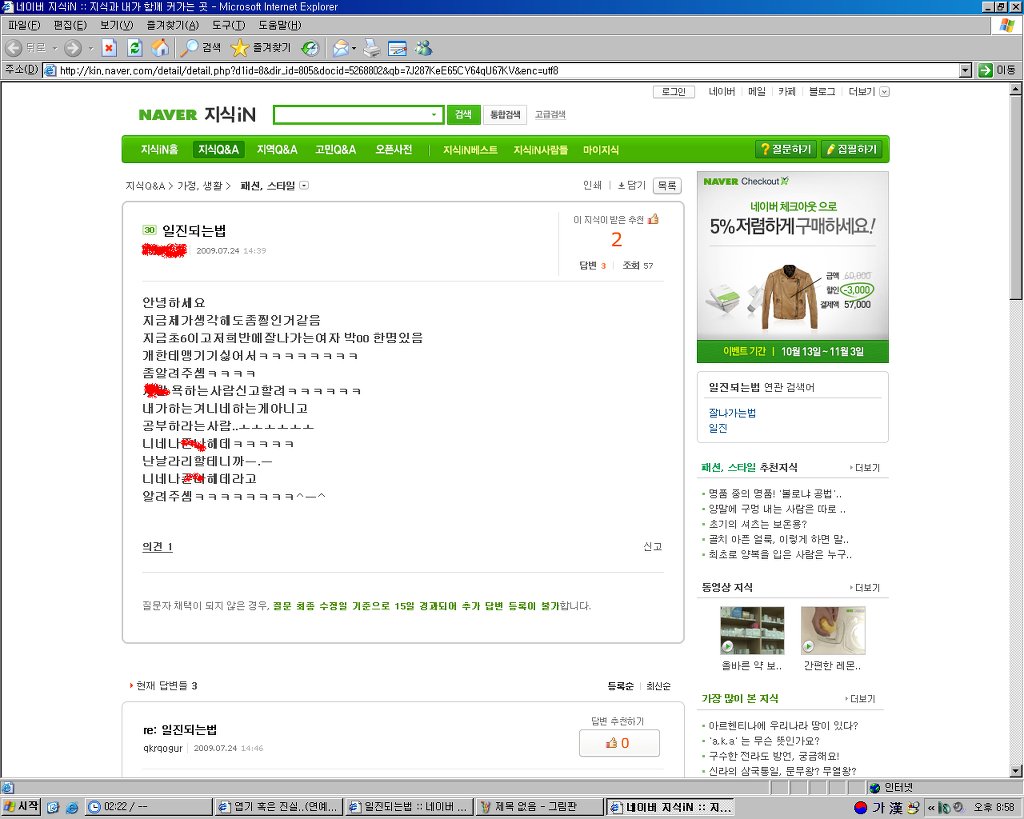Click the 목록 list button
Screen dimensions: 1024x819
pyautogui.click(x=667, y=186)
